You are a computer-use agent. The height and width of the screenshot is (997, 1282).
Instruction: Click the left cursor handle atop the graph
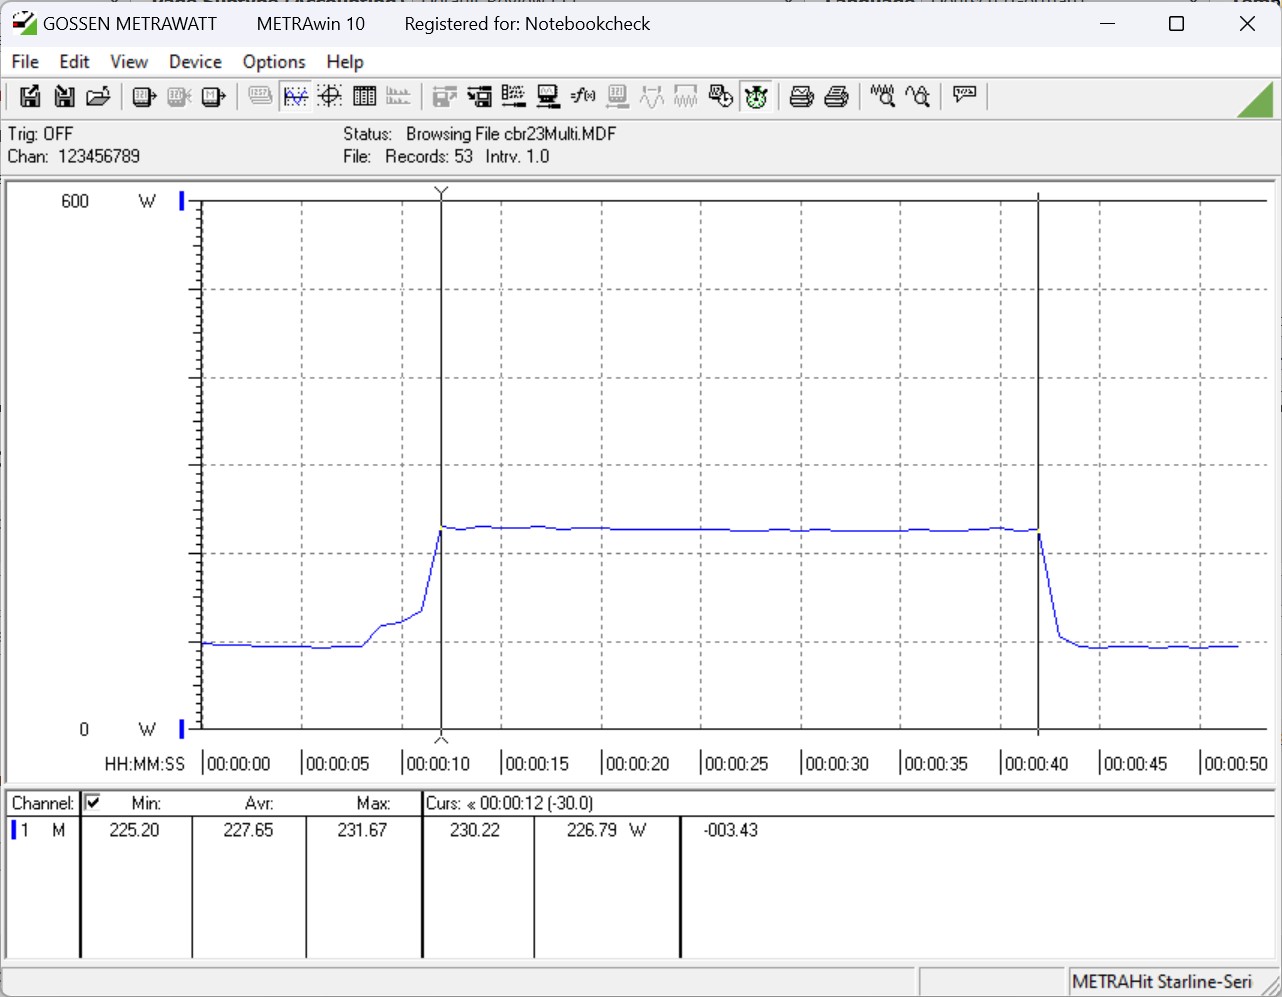tap(441, 191)
